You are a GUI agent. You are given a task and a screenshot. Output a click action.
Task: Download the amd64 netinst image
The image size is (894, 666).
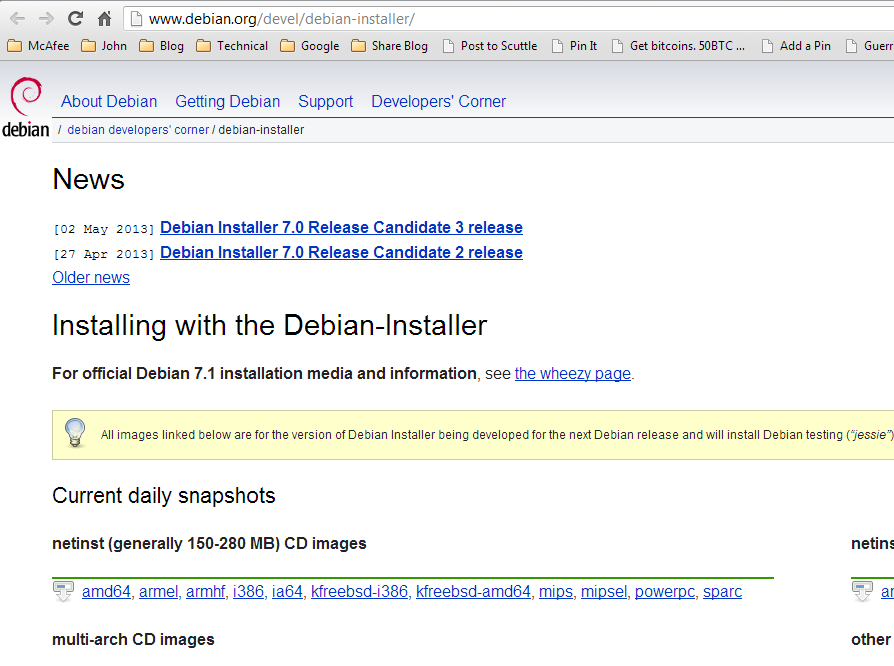[107, 592]
